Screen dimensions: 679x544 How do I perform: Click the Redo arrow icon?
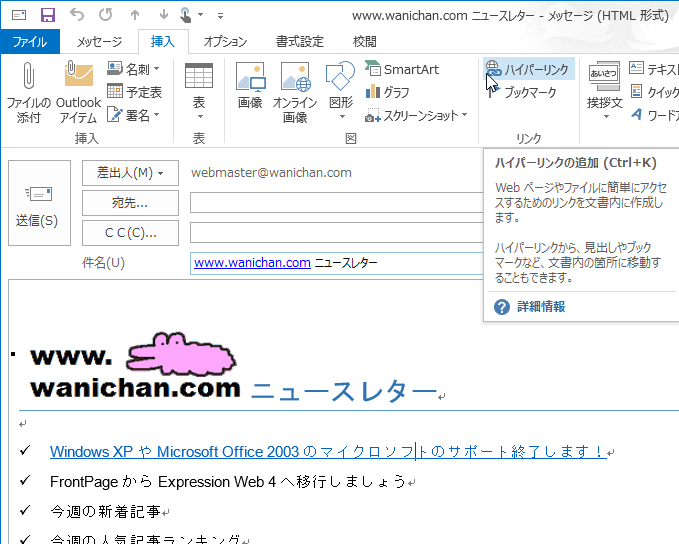point(106,15)
